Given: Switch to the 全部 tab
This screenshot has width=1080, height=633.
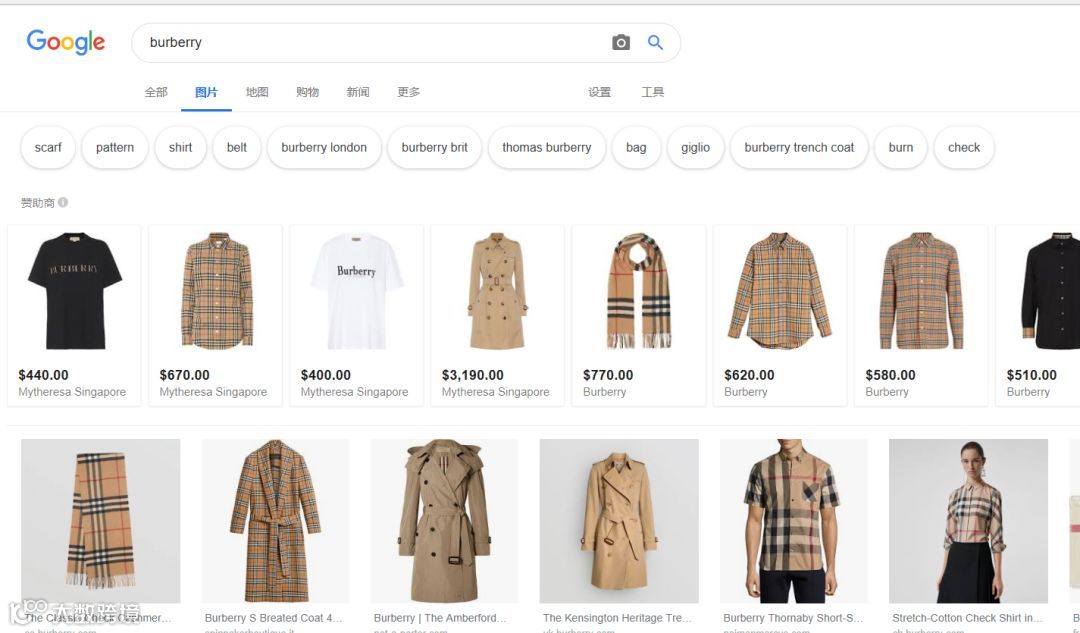Looking at the screenshot, I should pos(156,92).
